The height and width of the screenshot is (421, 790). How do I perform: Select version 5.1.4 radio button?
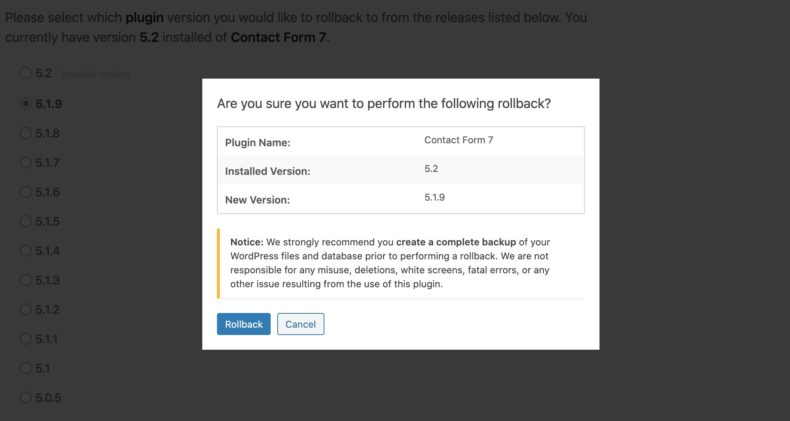(25, 250)
